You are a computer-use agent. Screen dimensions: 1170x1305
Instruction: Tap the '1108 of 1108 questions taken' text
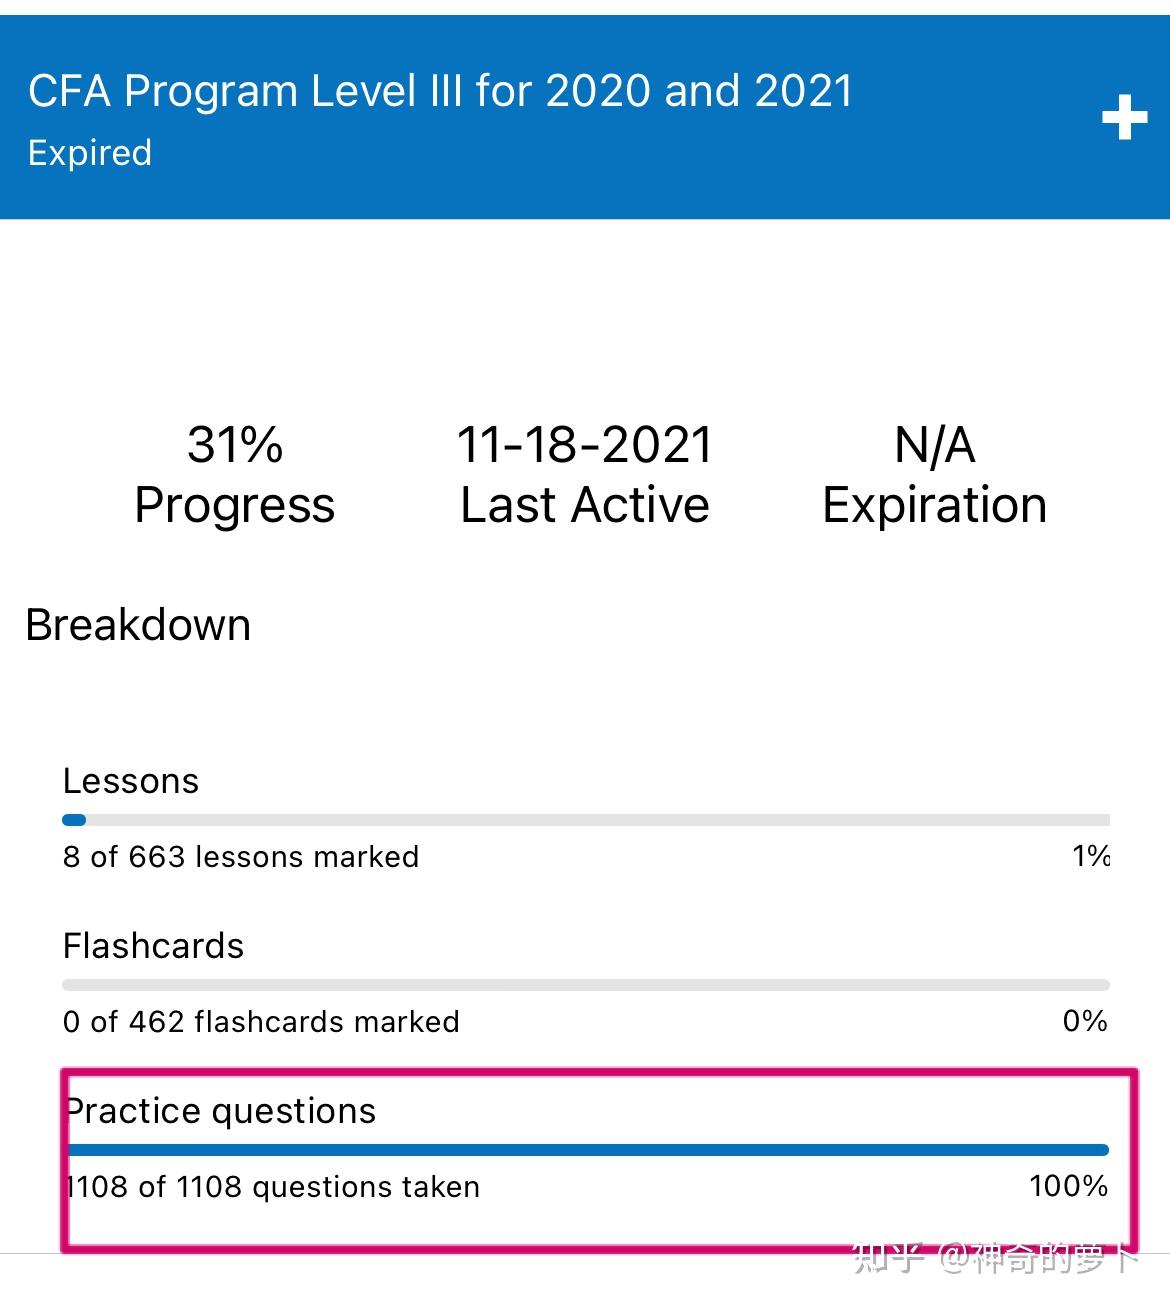tap(271, 1186)
